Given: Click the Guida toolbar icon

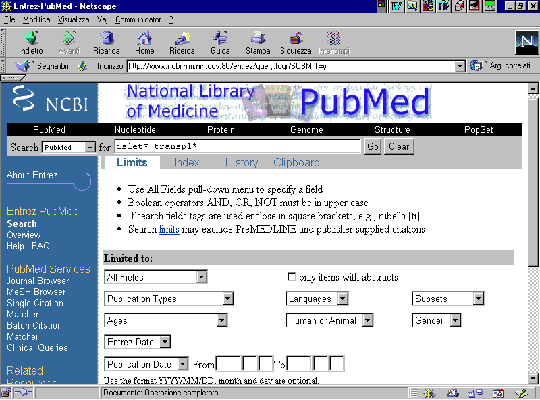Looking at the screenshot, I should tap(220, 39).
